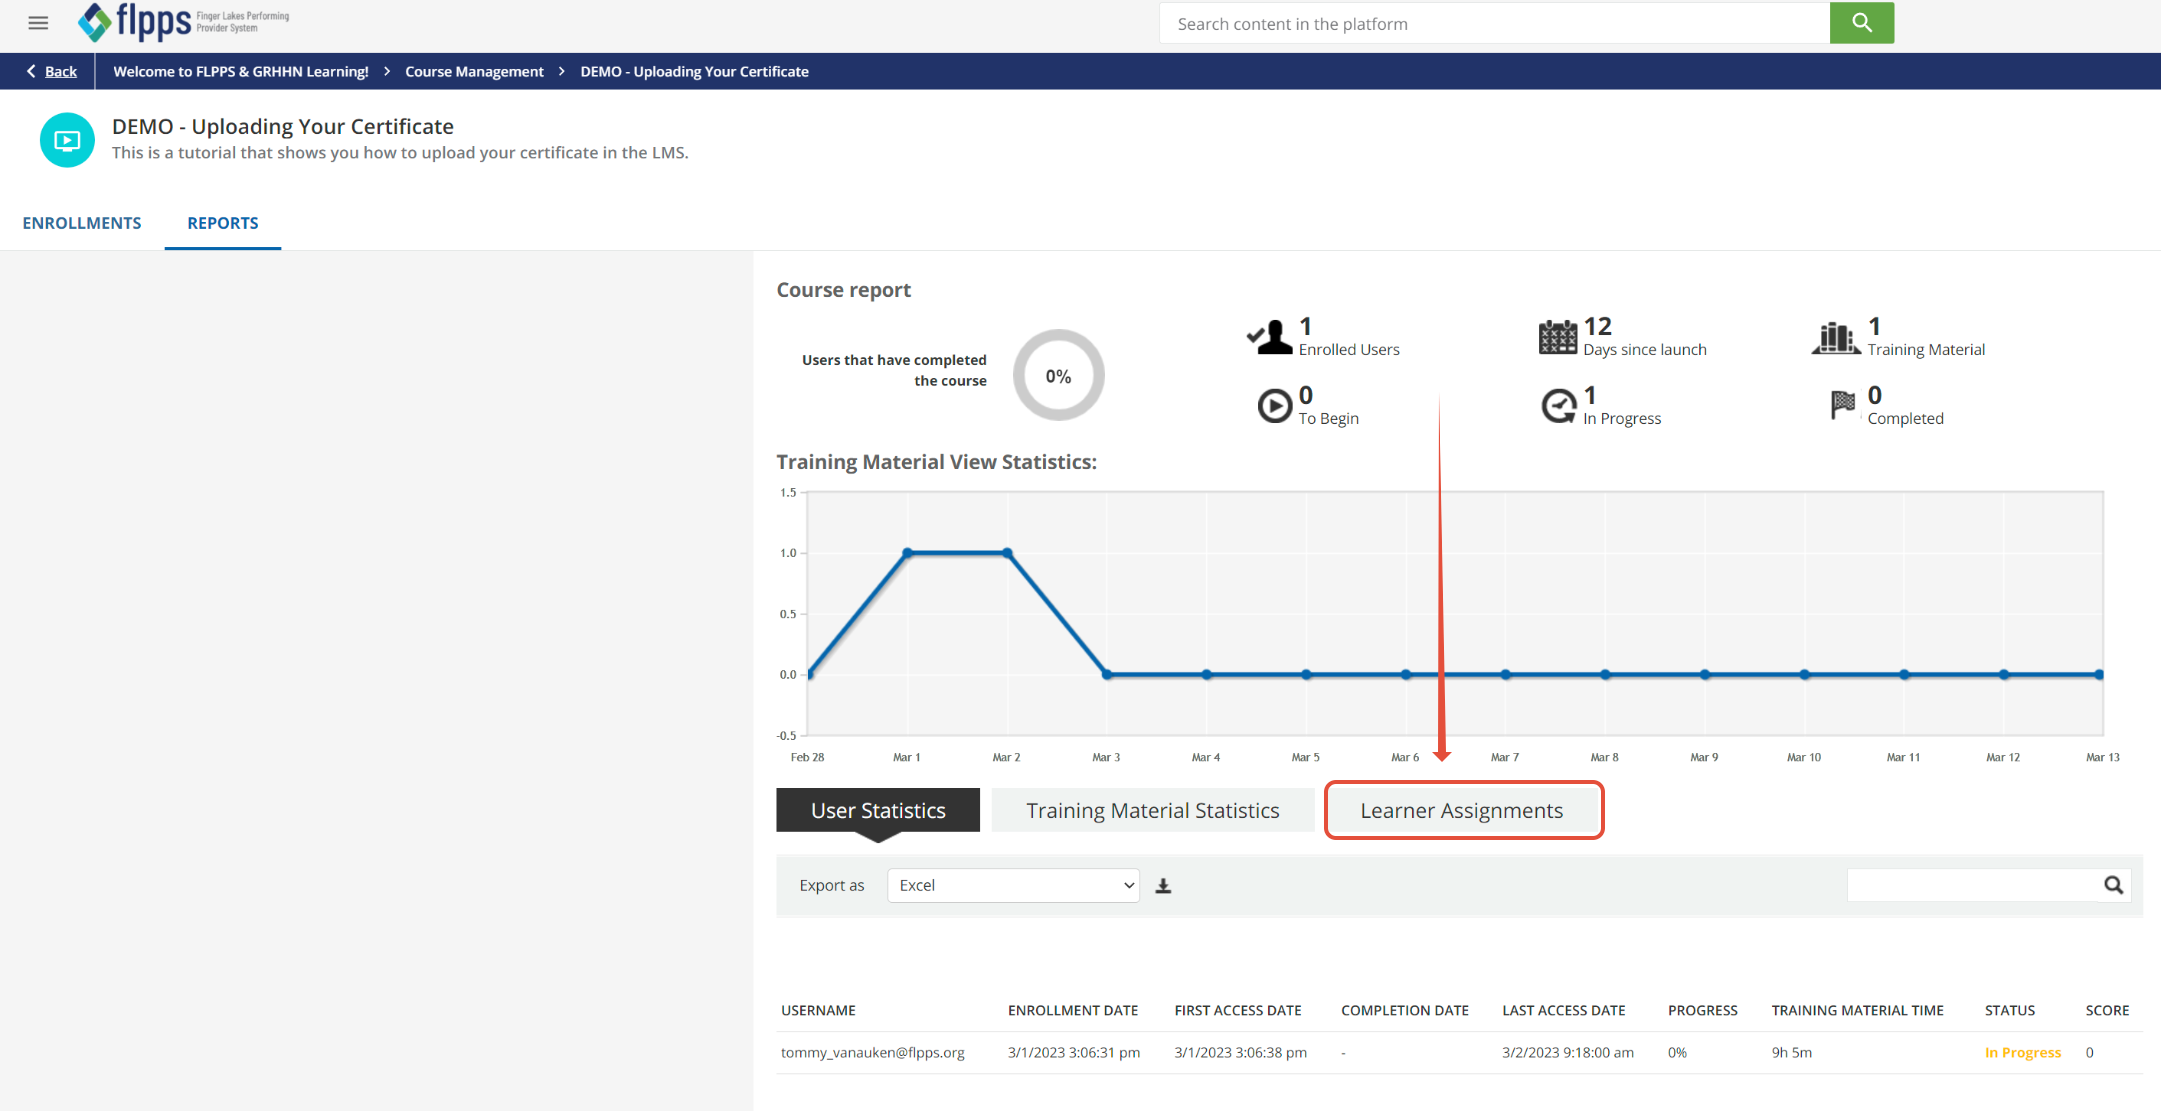The image size is (2161, 1111).
Task: Switch to the Enrollments tab
Action: click(82, 223)
